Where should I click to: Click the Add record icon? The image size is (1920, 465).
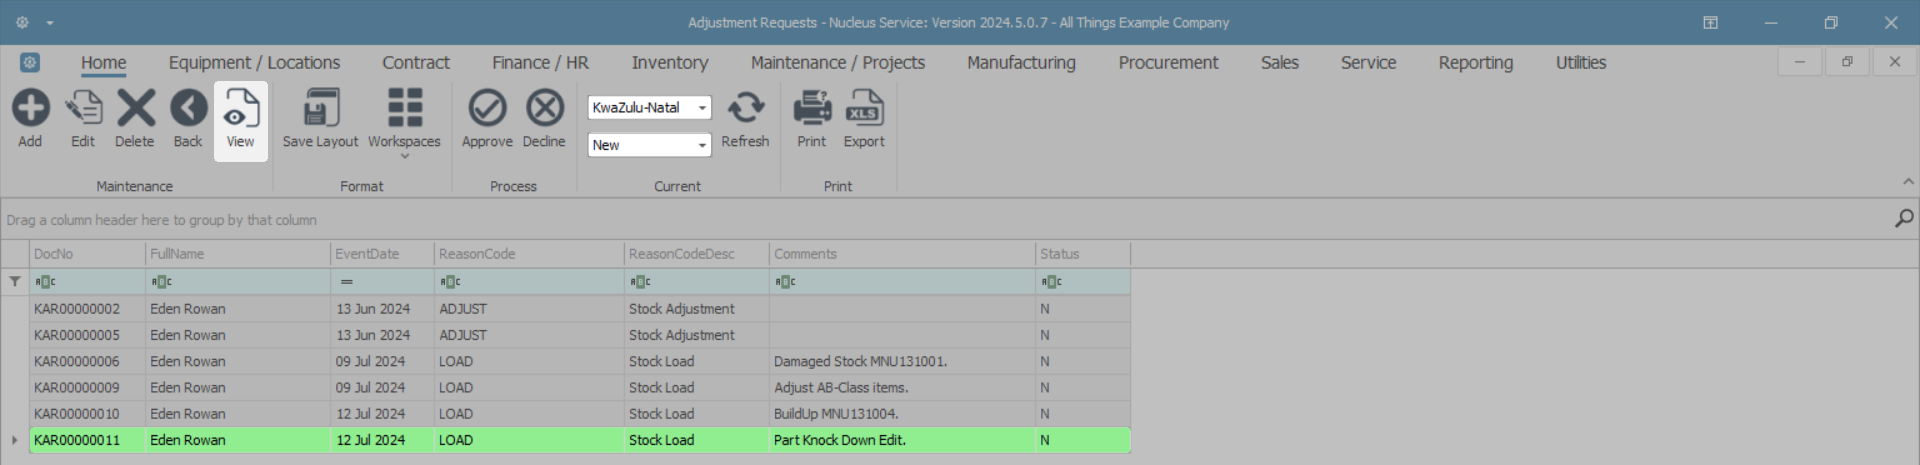click(x=30, y=108)
